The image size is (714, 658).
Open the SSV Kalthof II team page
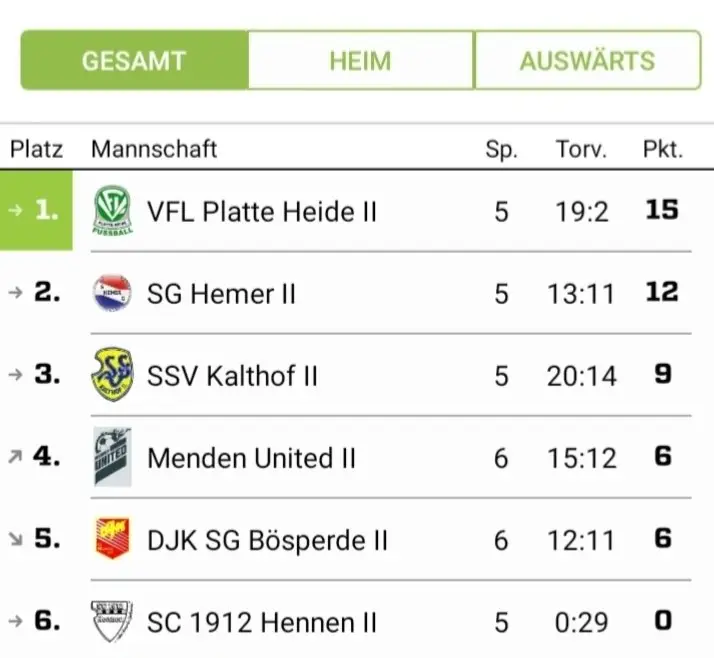point(232,375)
